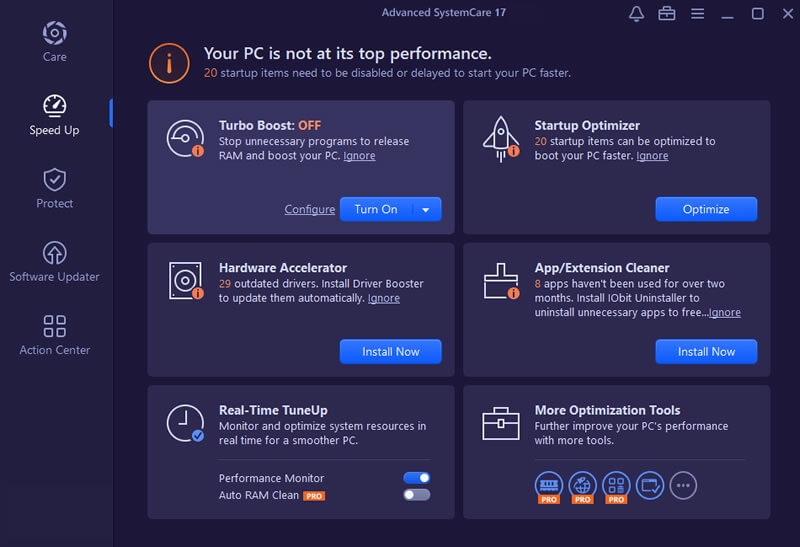Open the PRO internet globe tool icon
The height and width of the screenshot is (547, 800).
tap(583, 486)
